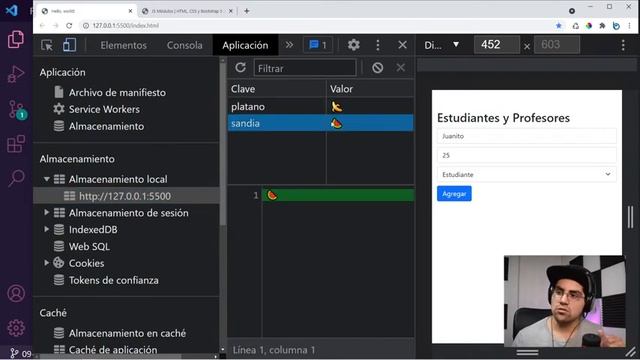The image size is (640, 360).
Task: Open Almacenamiento under Aplicación
Action: click(x=106, y=127)
